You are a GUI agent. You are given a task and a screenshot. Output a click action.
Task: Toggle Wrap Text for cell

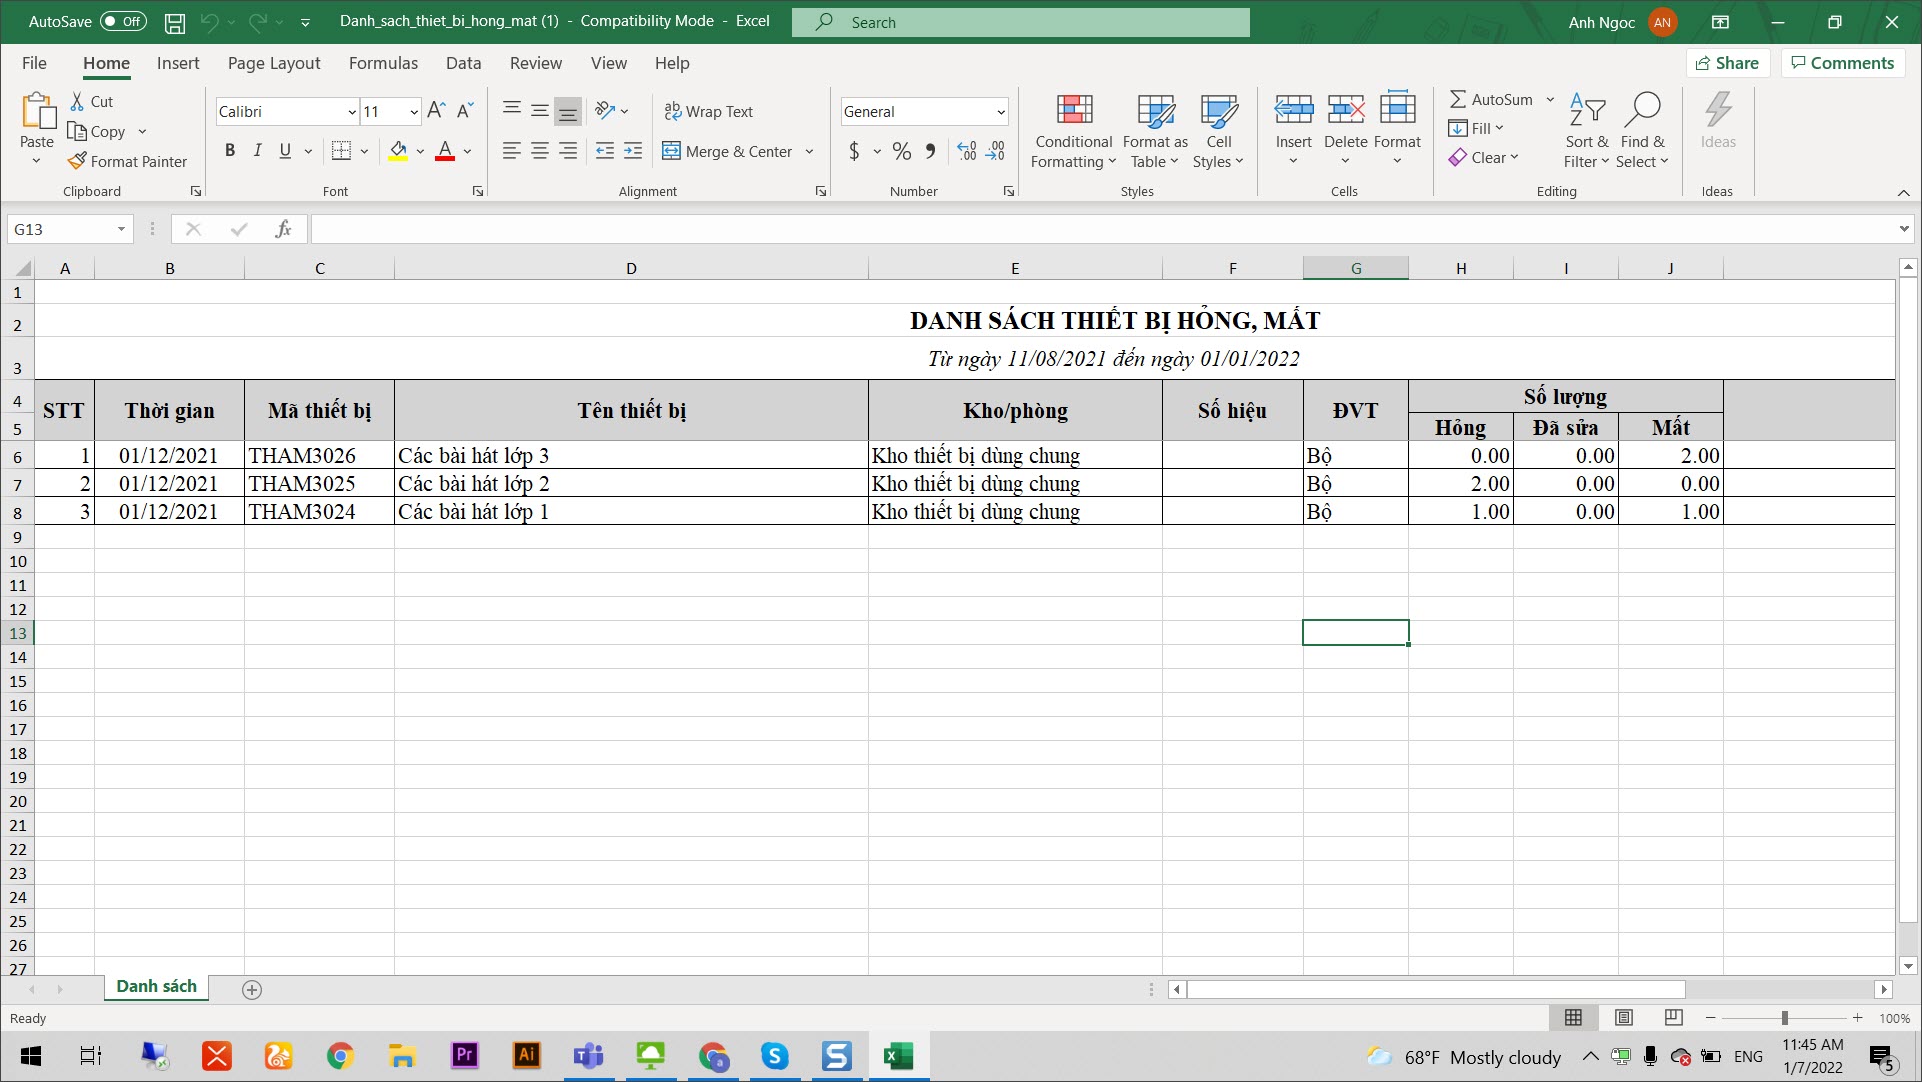[x=709, y=111]
